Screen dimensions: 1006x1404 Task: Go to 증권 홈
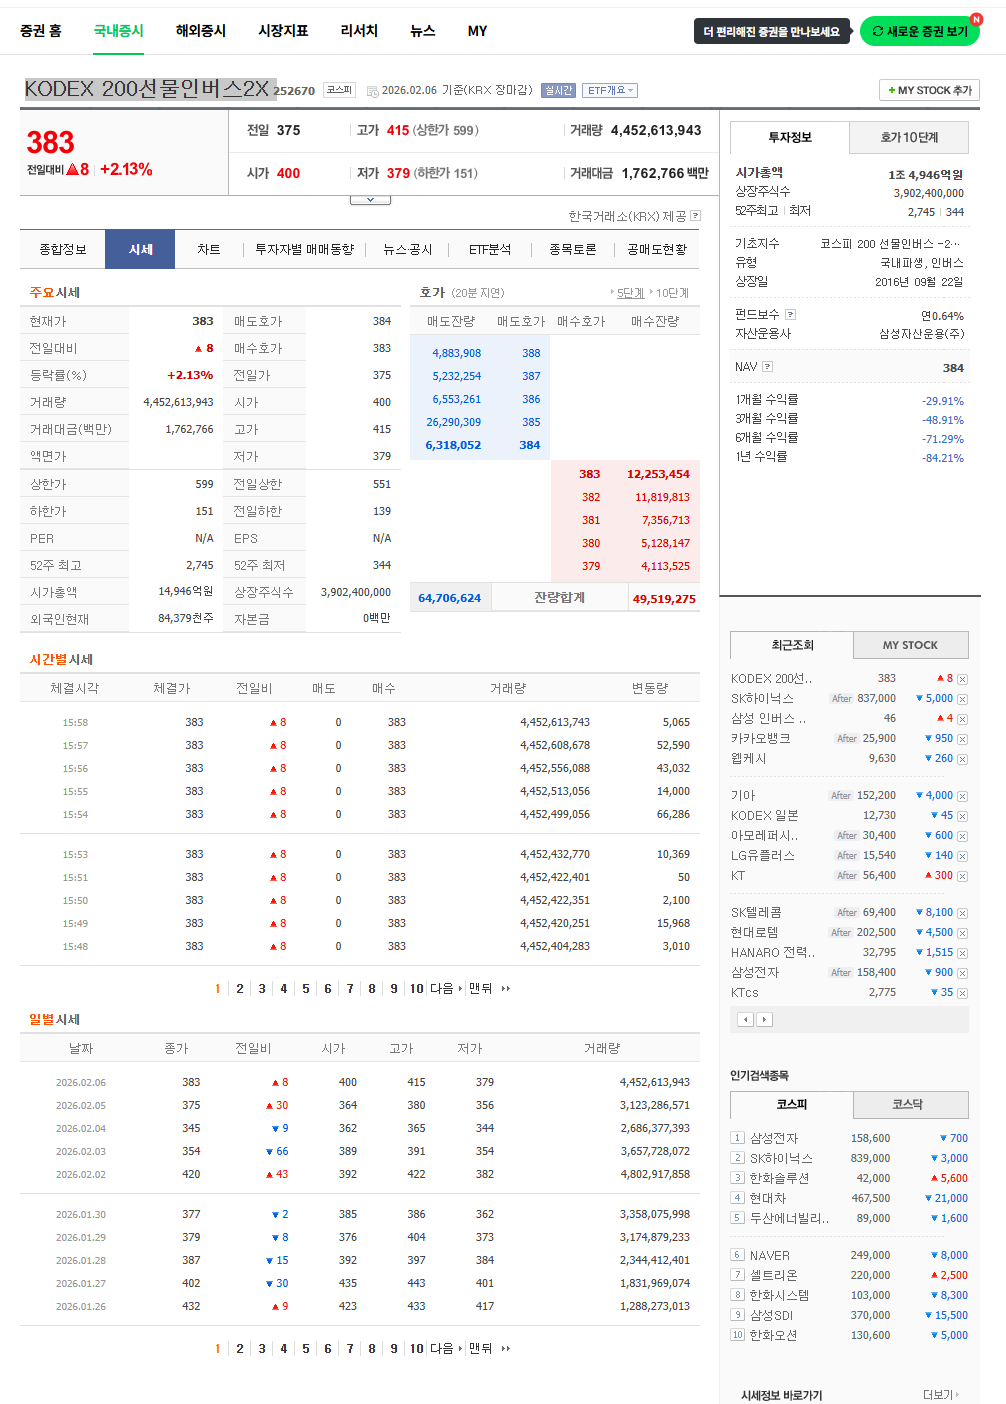coord(41,31)
